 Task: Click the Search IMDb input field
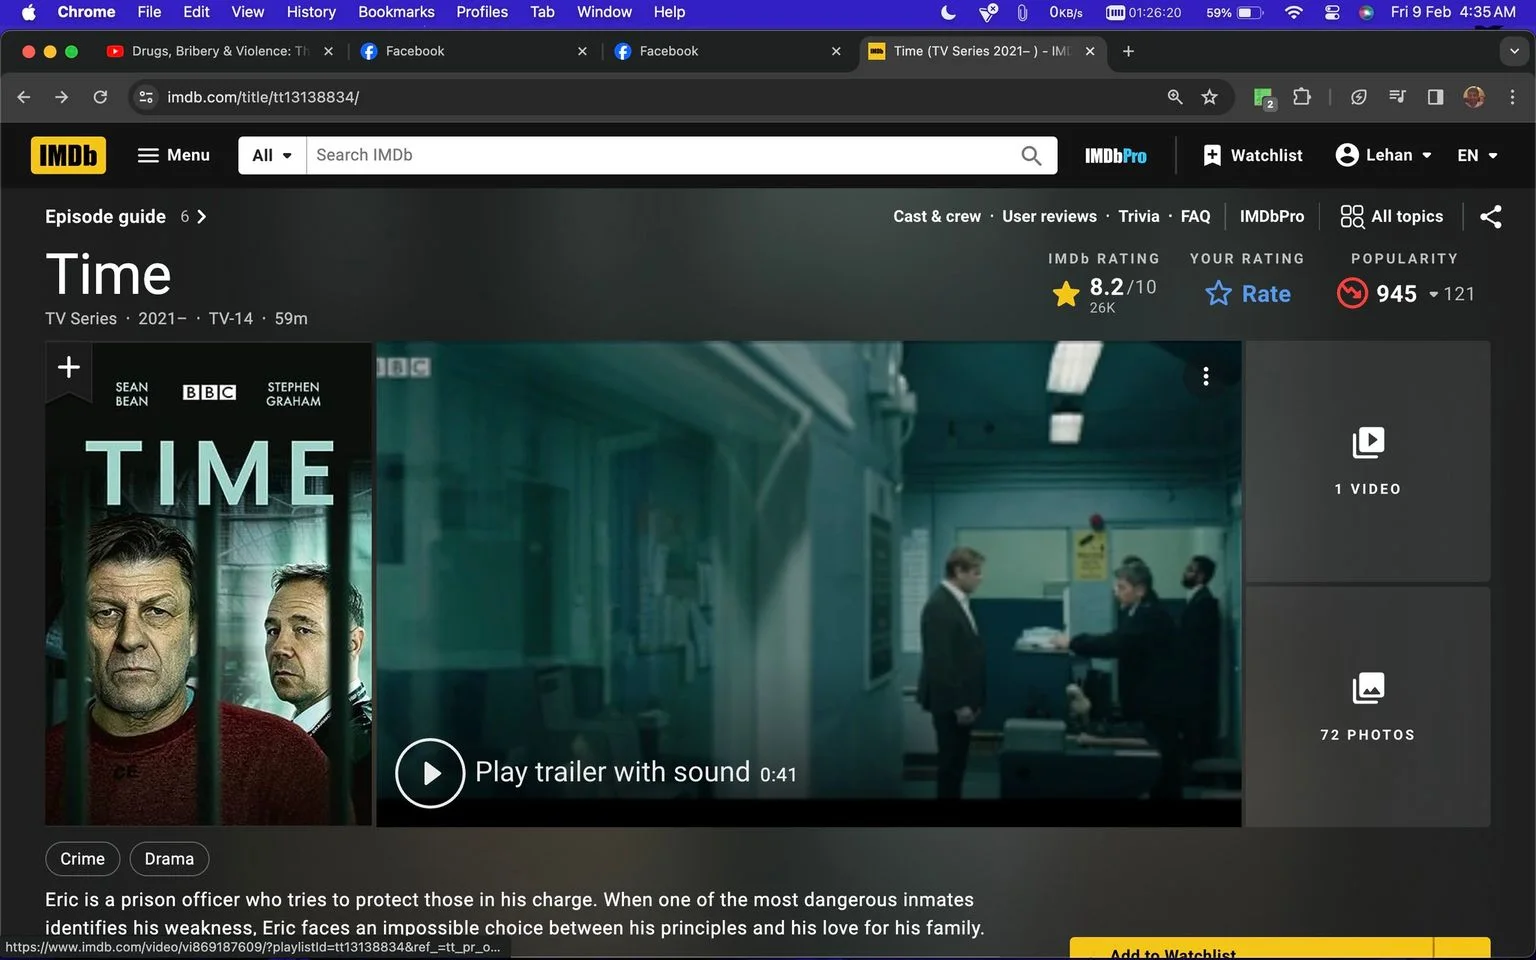pos(660,155)
